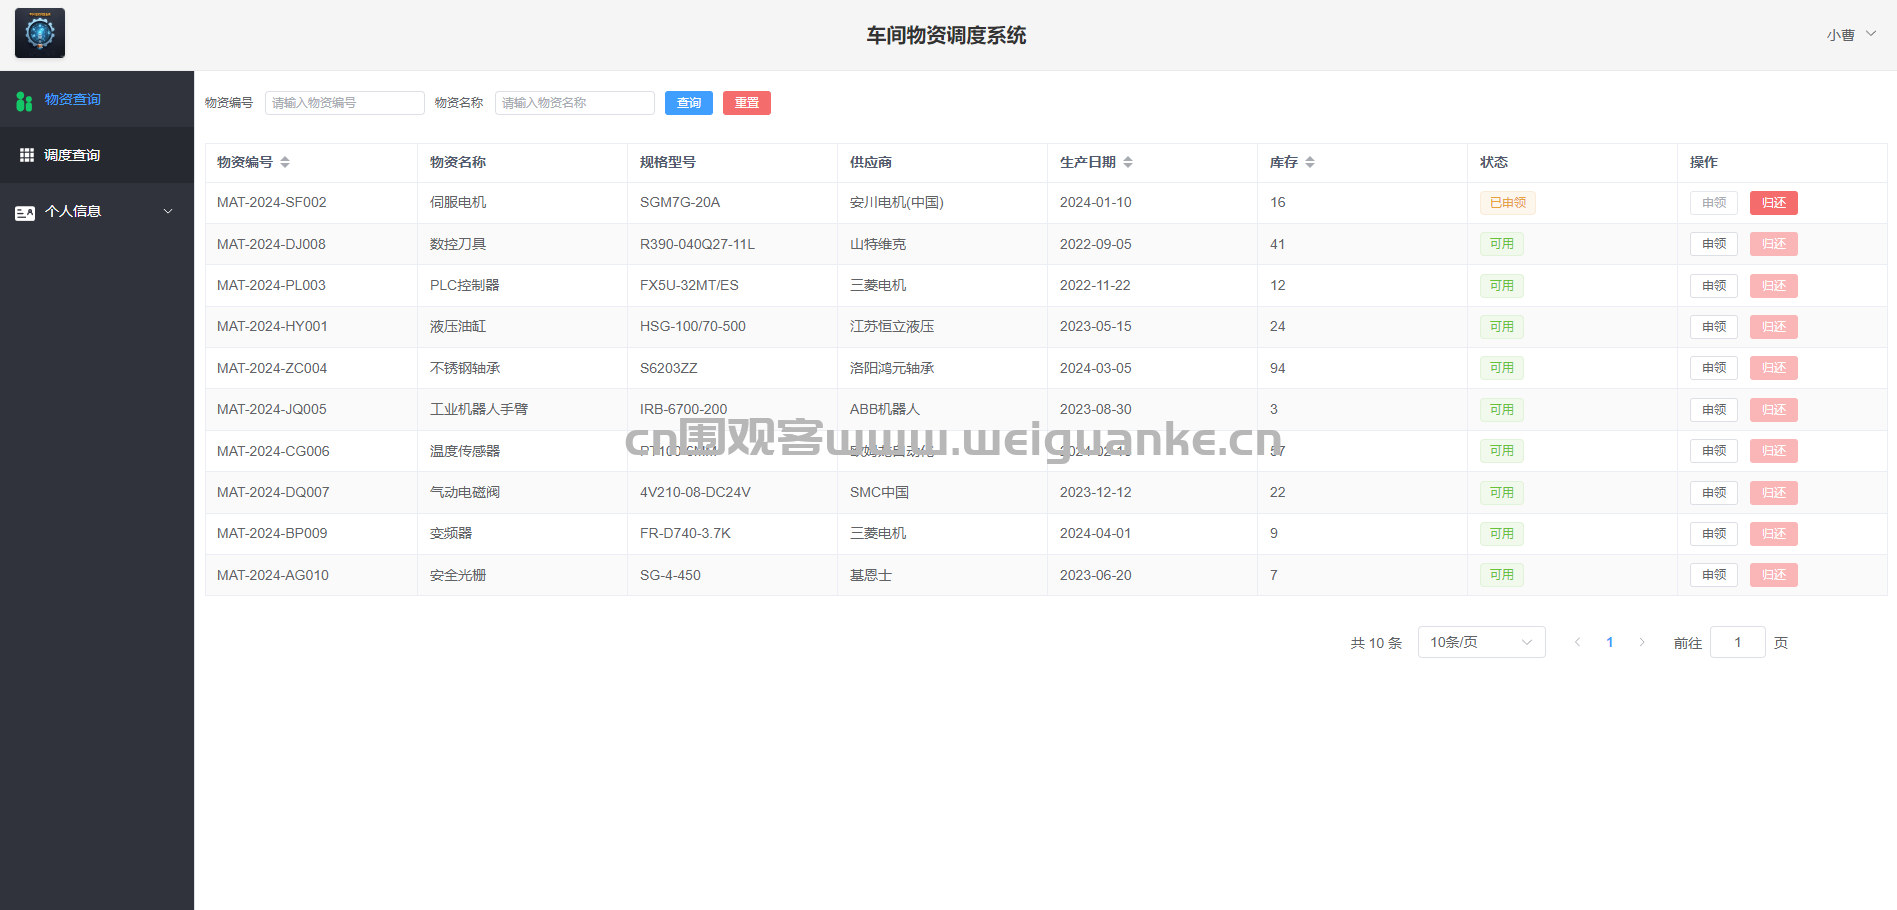The height and width of the screenshot is (910, 1897).
Task: Click 申领 for PLC控制器 row
Action: [x=1714, y=286]
